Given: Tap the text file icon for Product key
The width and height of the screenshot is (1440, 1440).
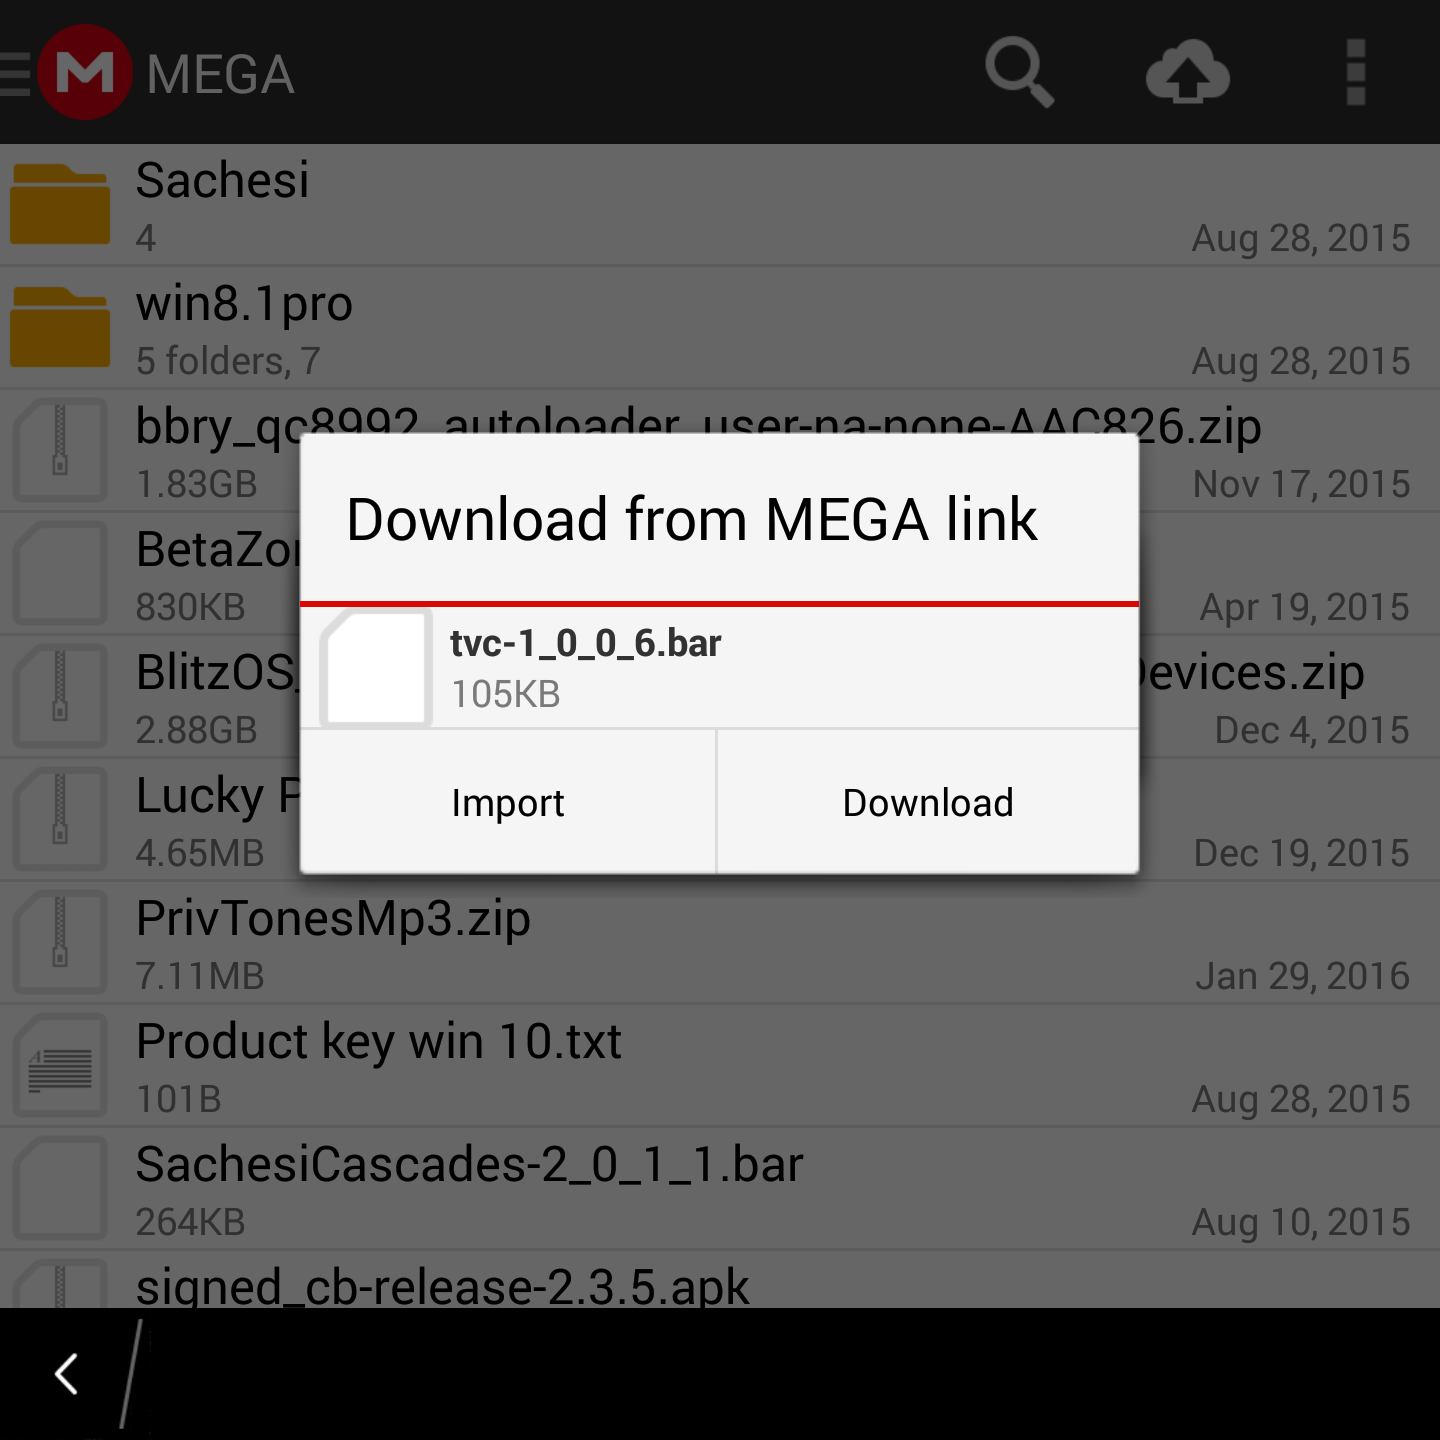Looking at the screenshot, I should (x=60, y=1065).
